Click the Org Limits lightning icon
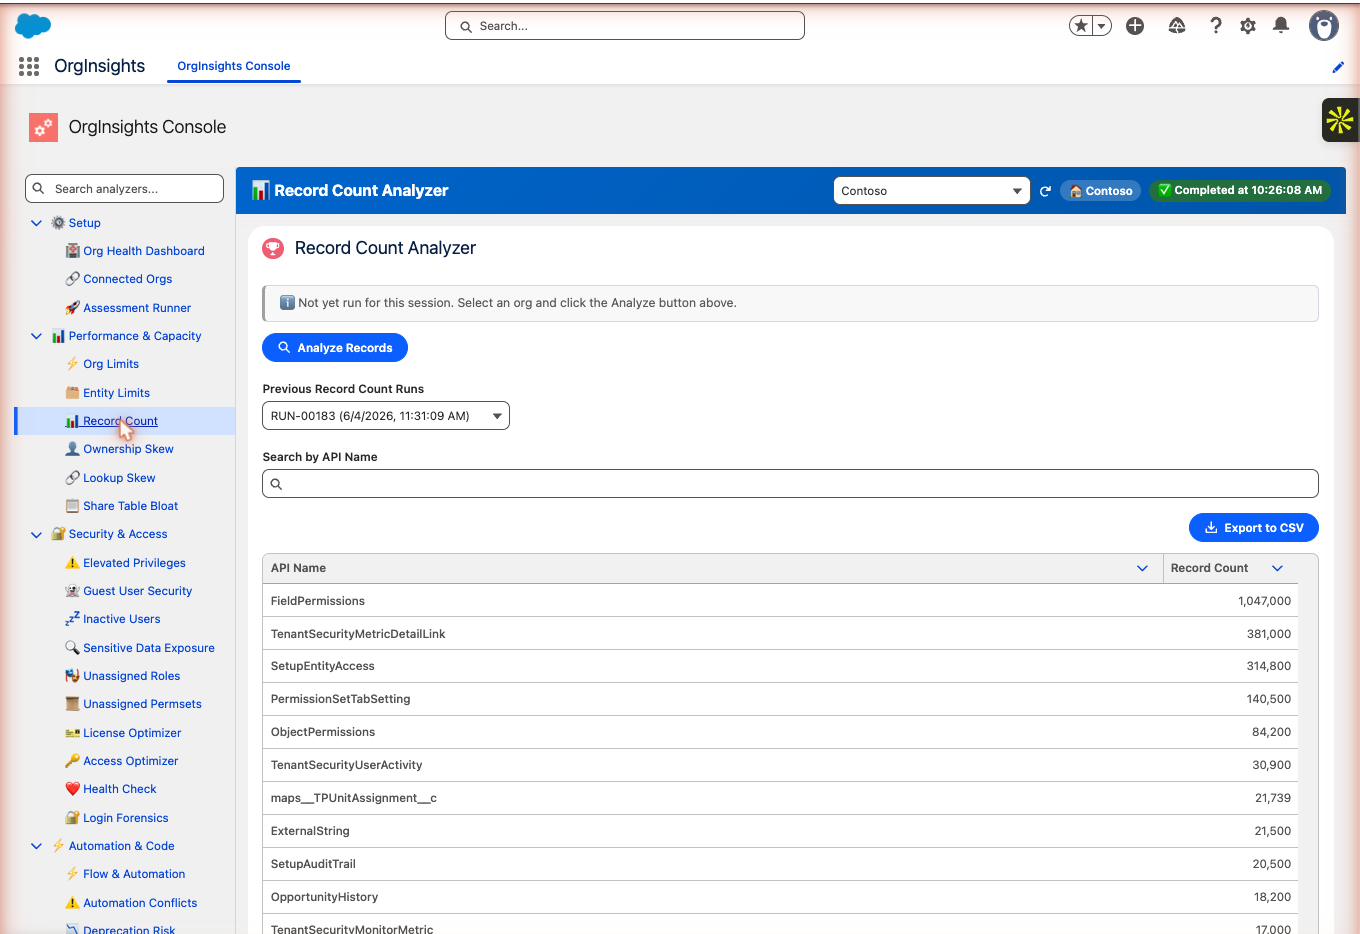 pos(72,364)
